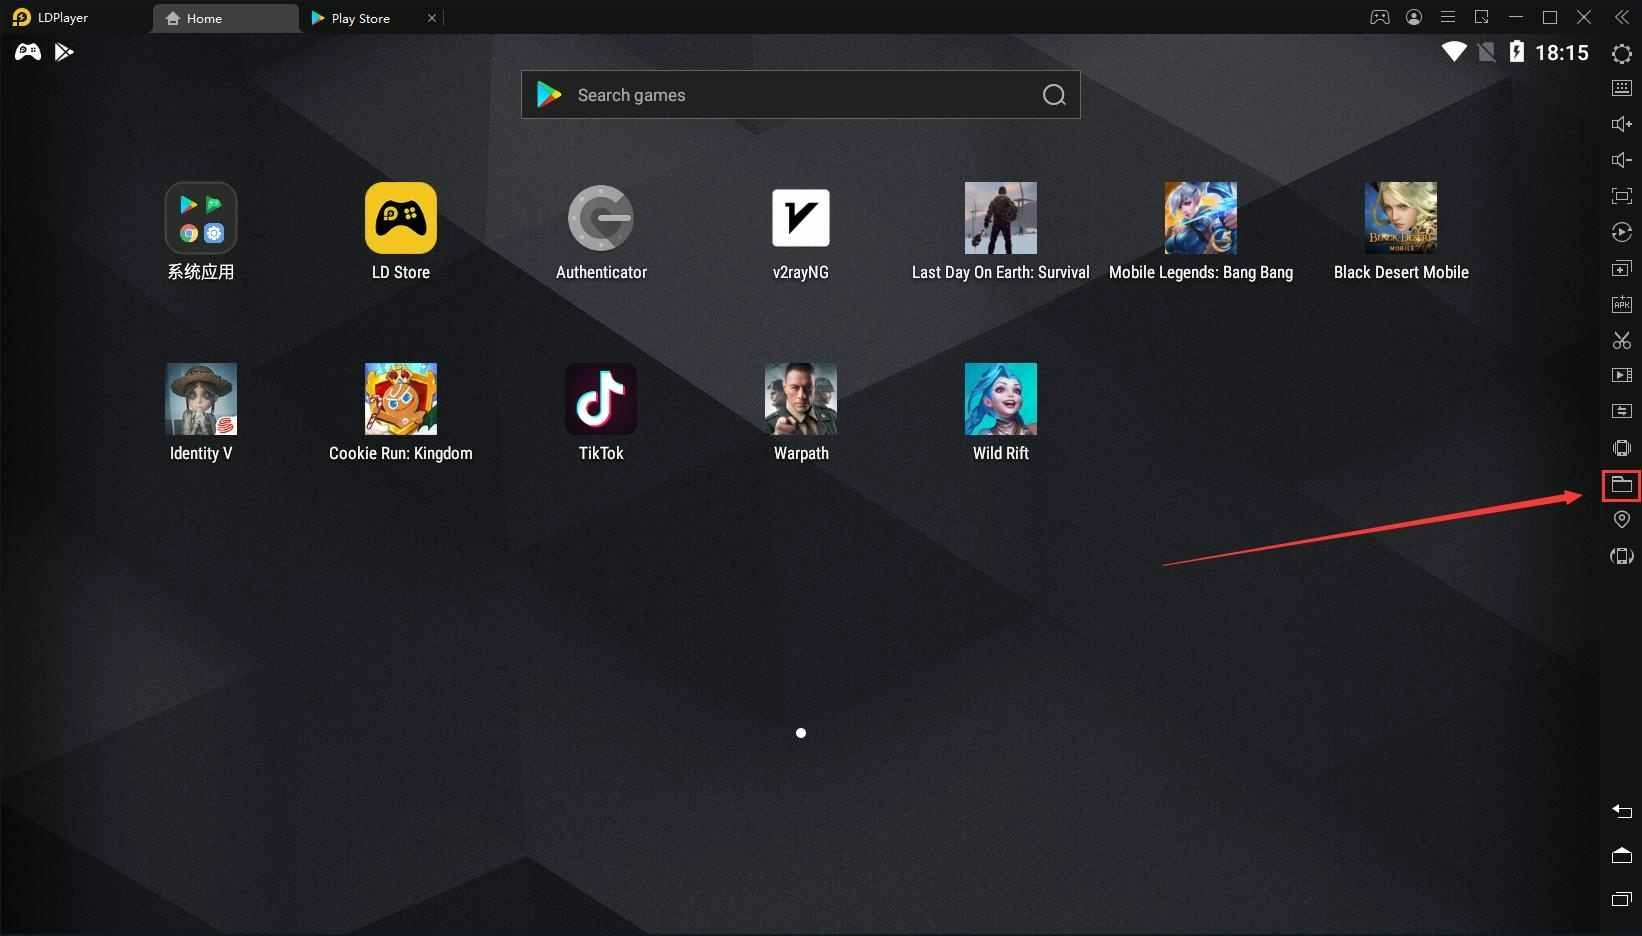Click inside the Search games field
The image size is (1642, 936).
(x=800, y=95)
